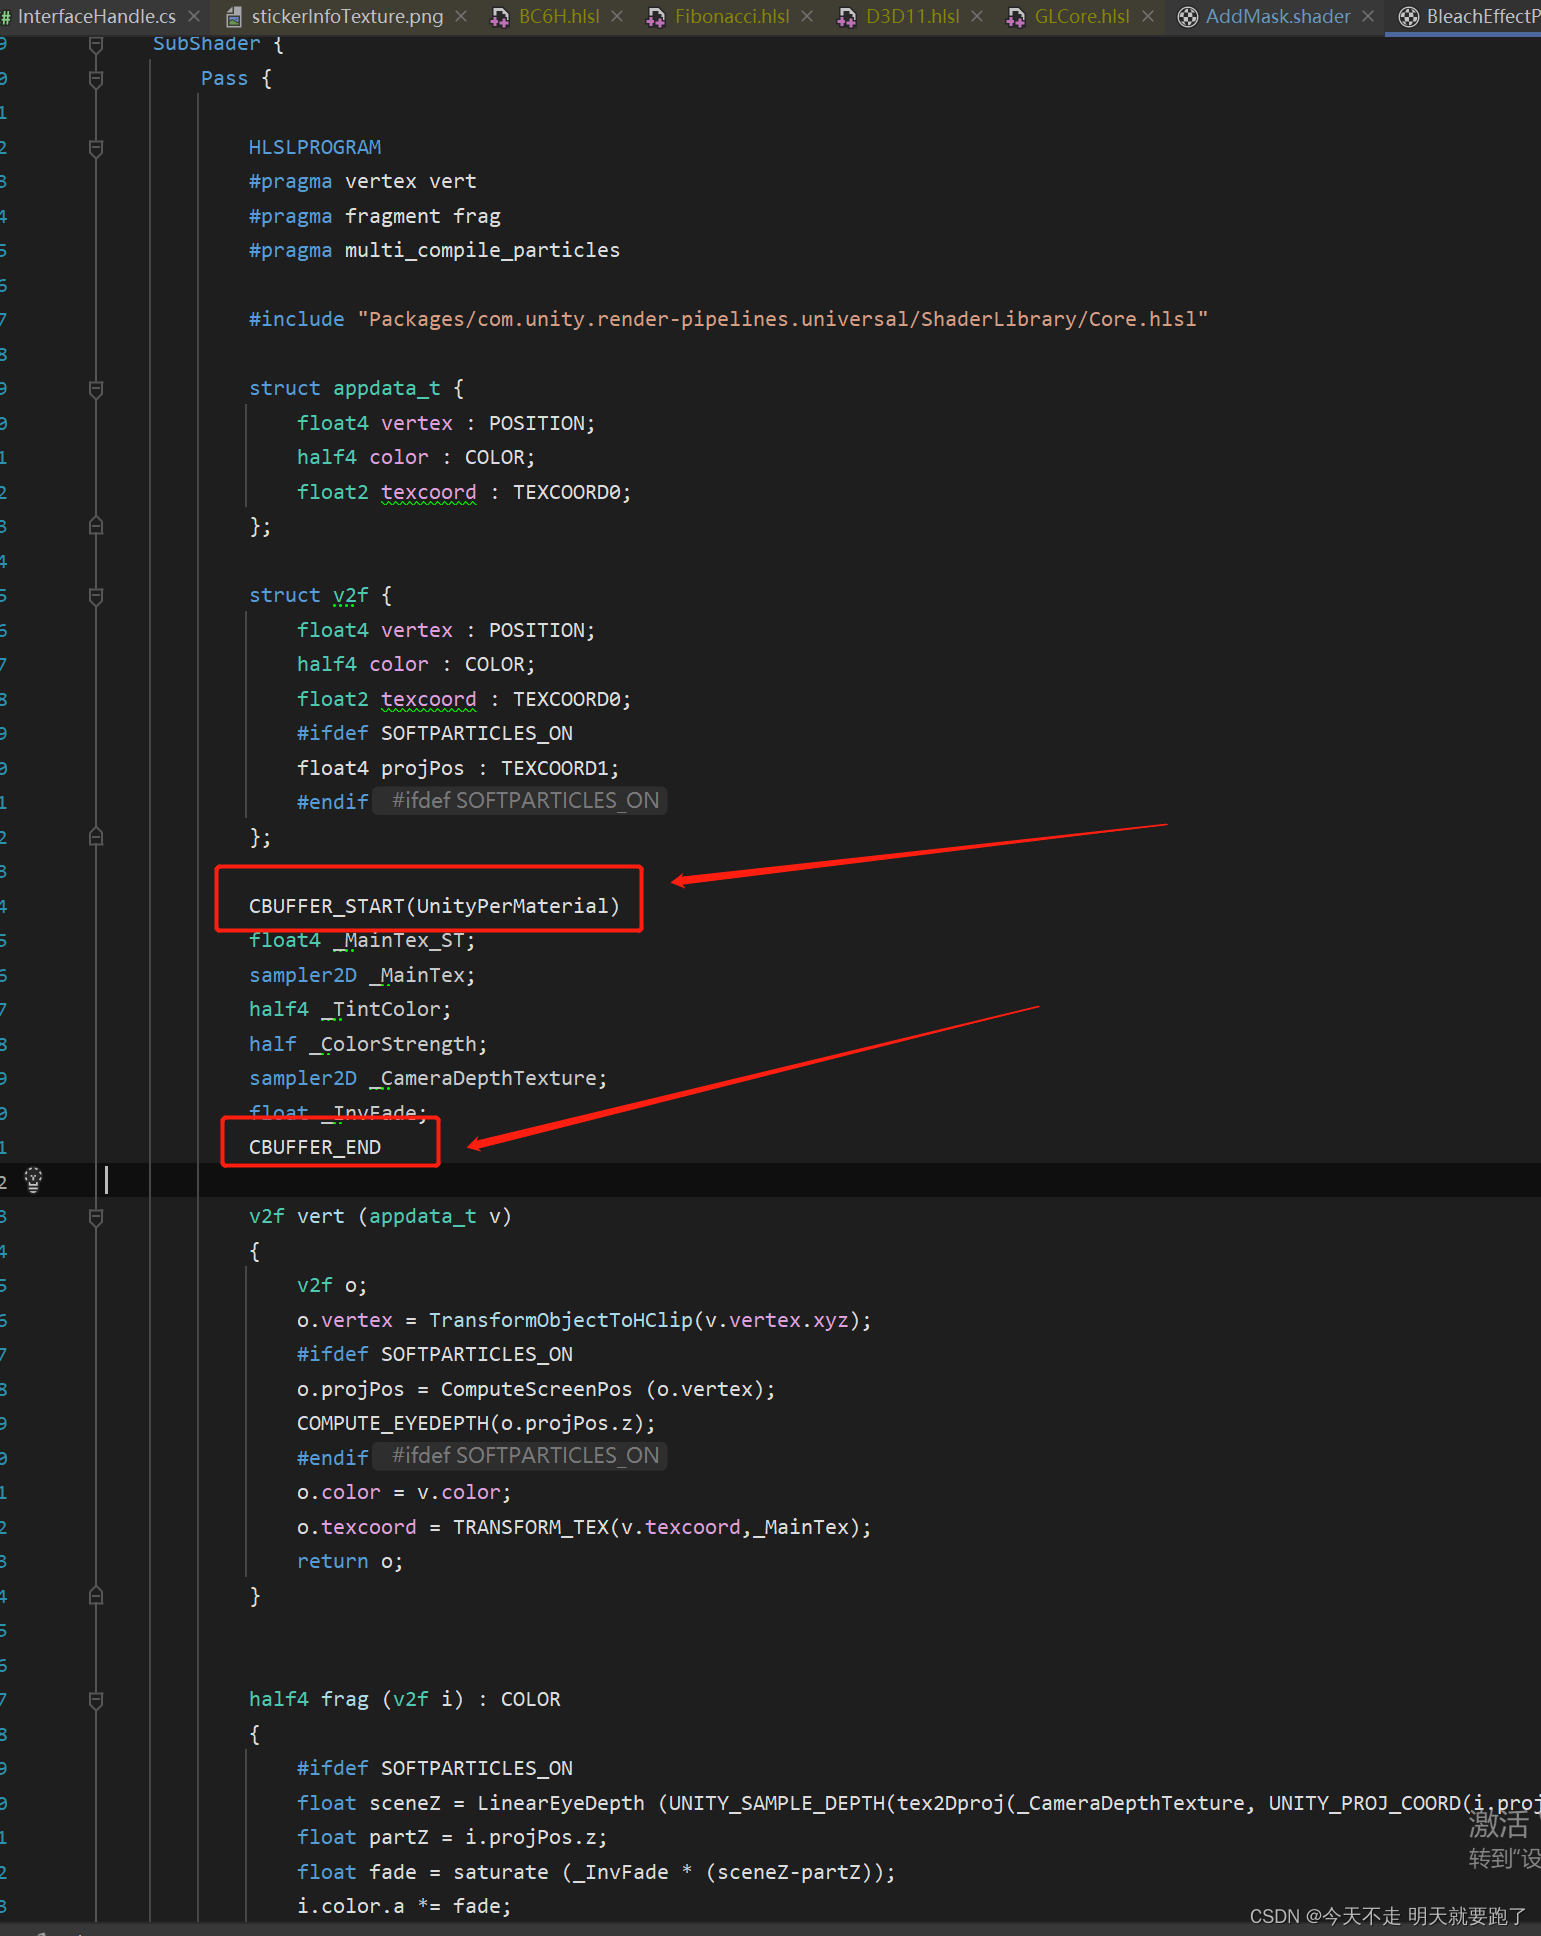Viewport: 1541px width, 1936px height.
Task: Close the Fibonacci.hlsl tab
Action: click(807, 17)
